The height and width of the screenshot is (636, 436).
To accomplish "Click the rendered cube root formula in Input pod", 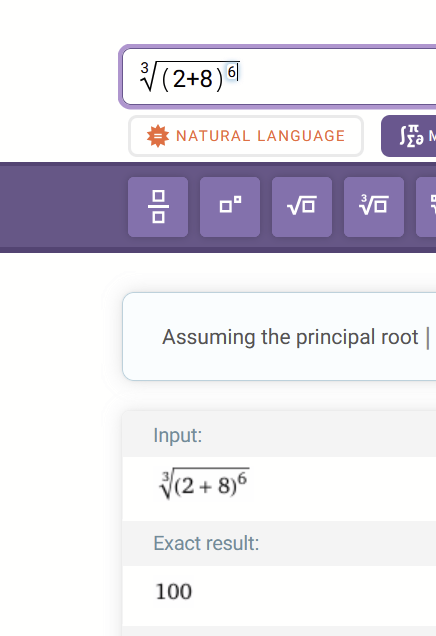I will (204, 484).
